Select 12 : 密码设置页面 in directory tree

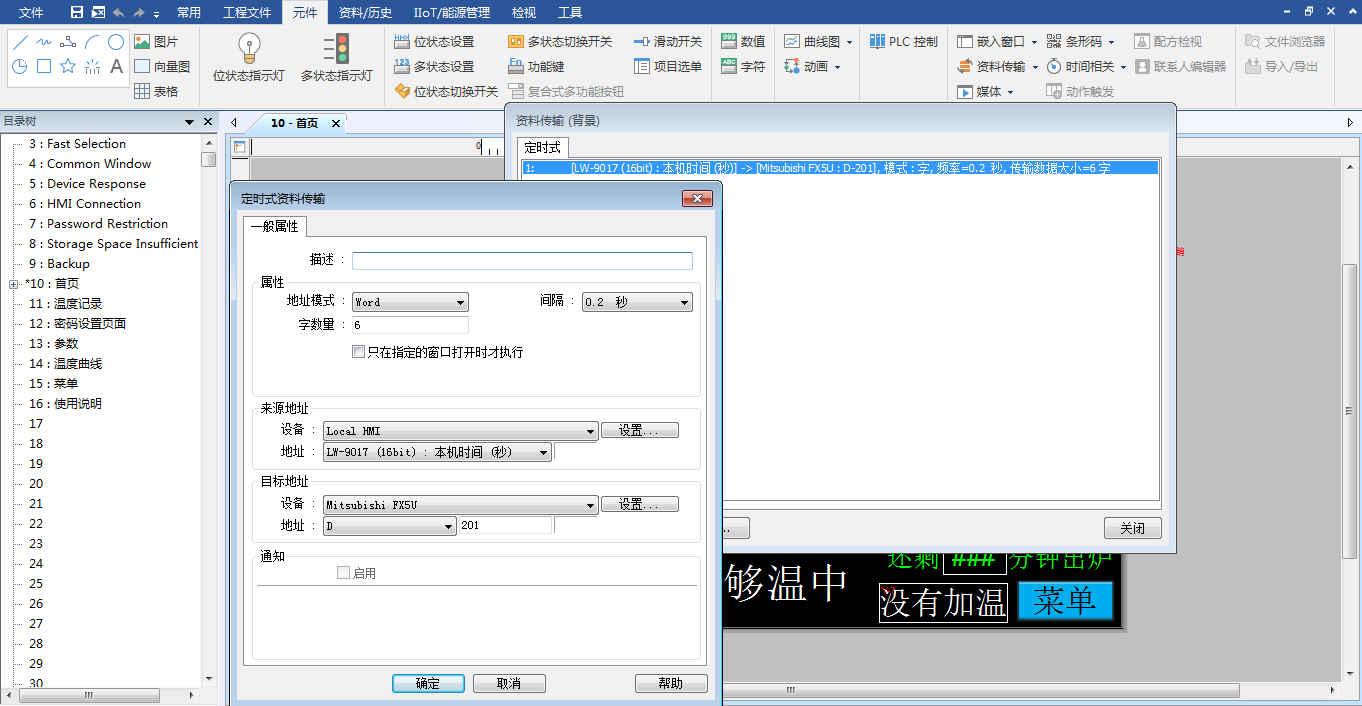pos(77,324)
